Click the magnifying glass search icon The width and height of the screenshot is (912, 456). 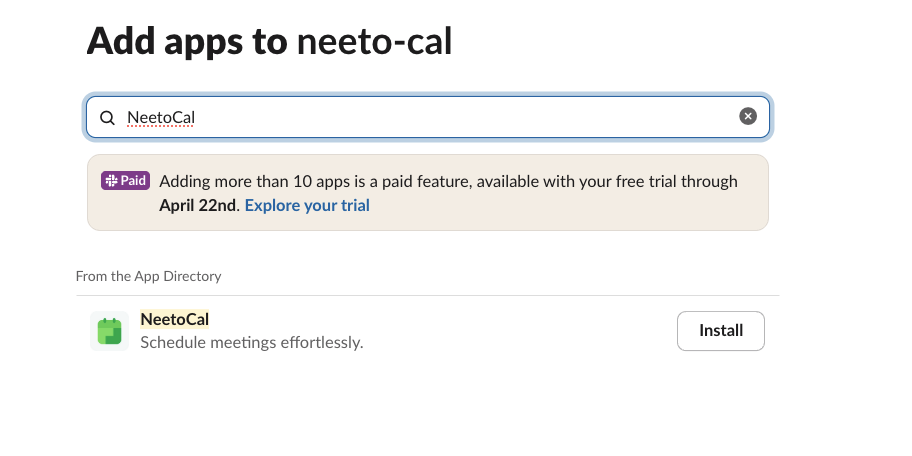click(x=107, y=117)
